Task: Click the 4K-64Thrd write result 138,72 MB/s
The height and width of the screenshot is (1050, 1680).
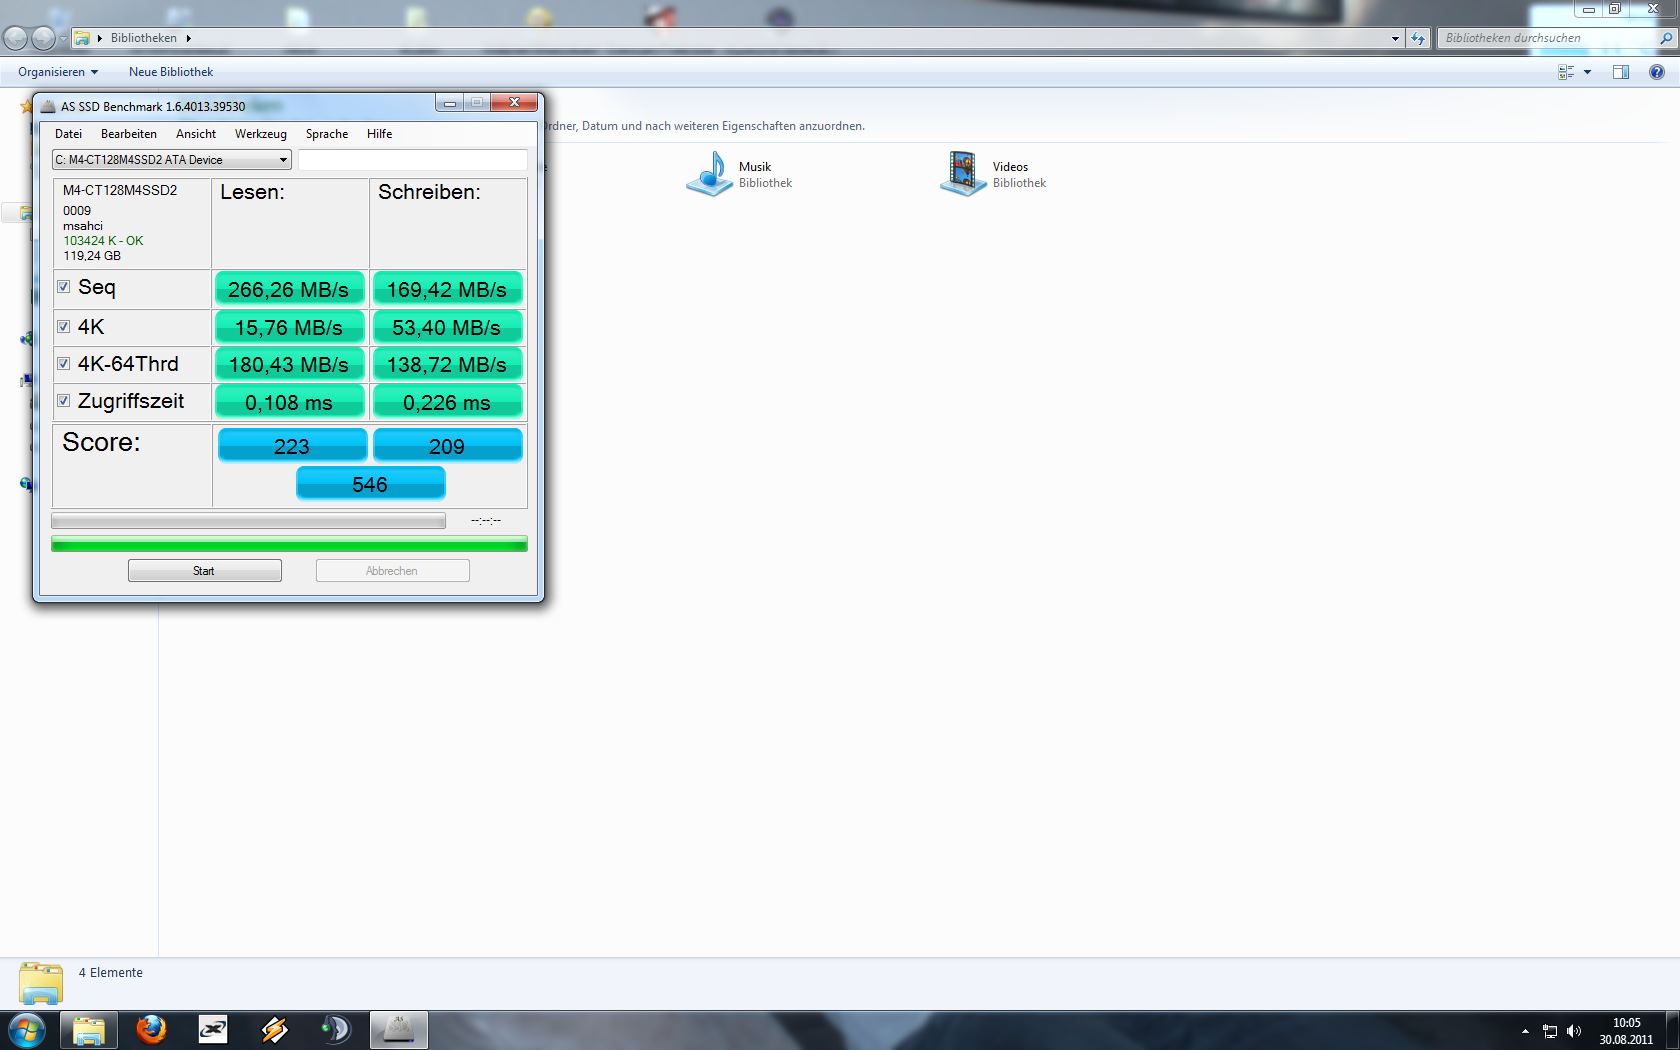Action: tap(447, 364)
